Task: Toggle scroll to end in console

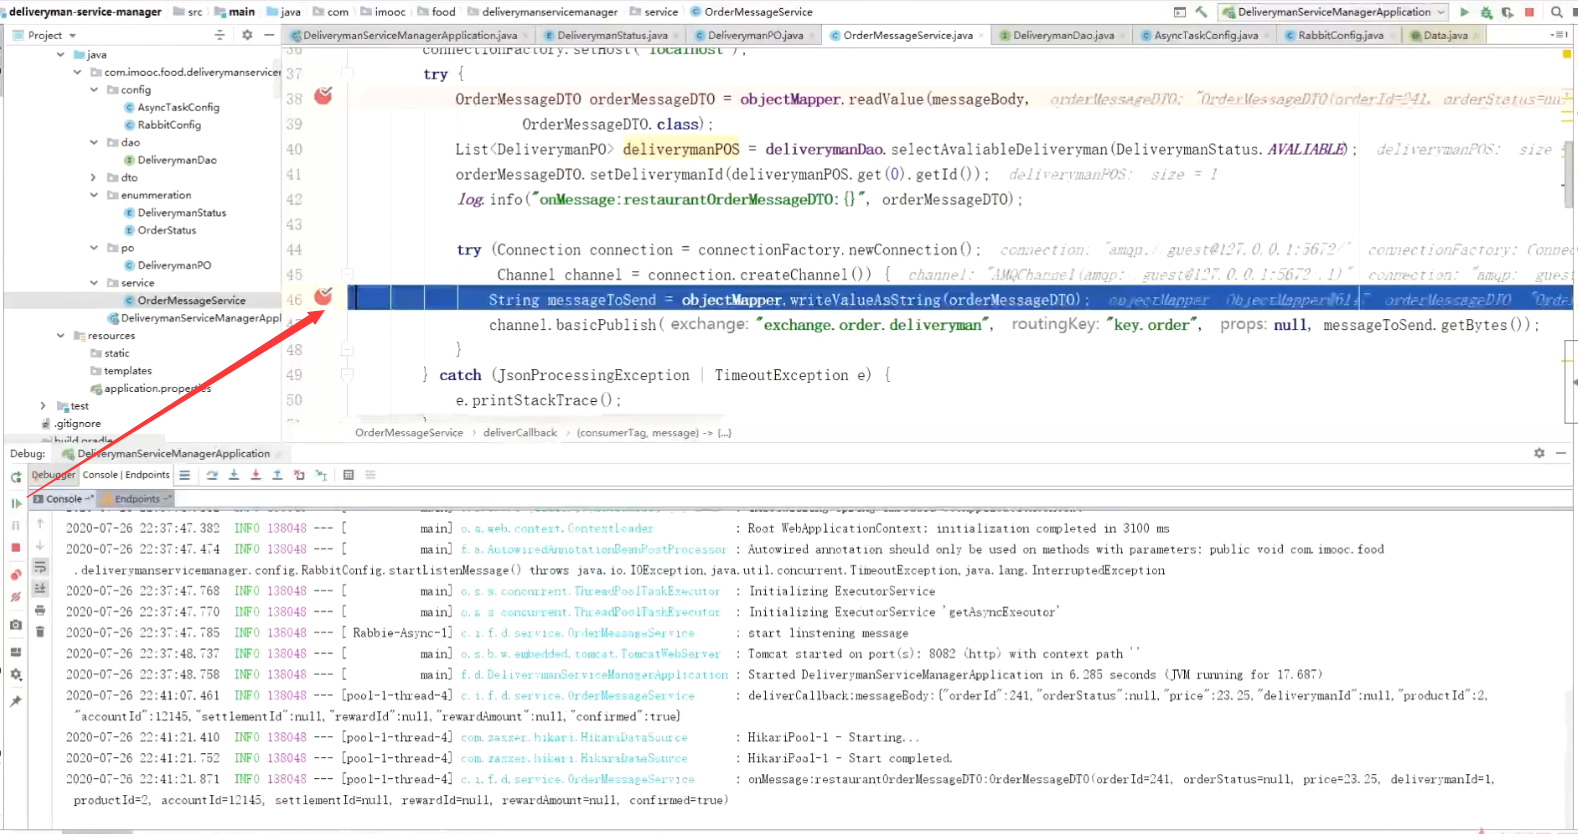Action: pos(40,589)
